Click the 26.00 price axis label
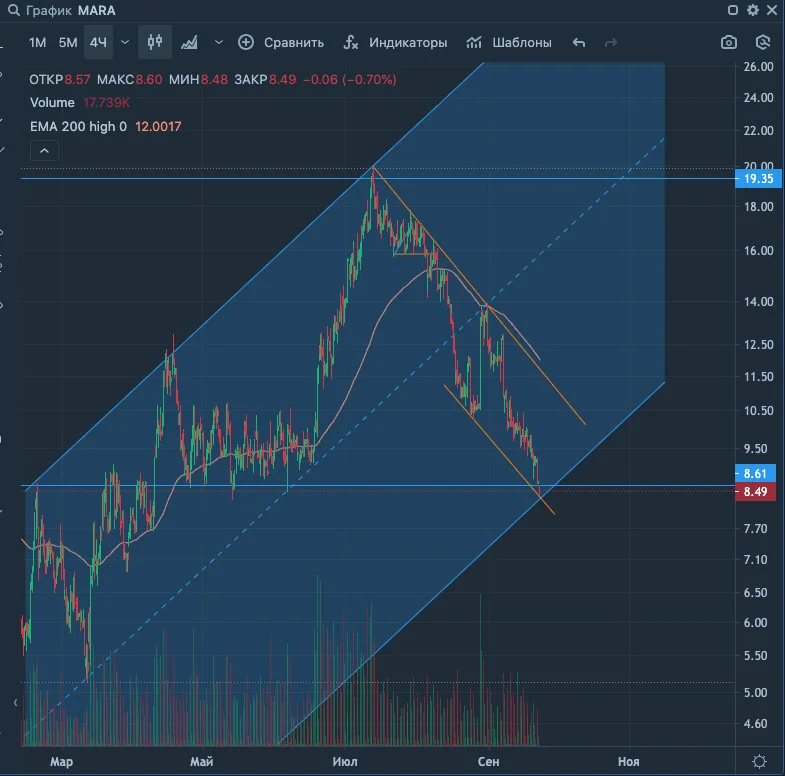785x776 pixels. coord(758,67)
